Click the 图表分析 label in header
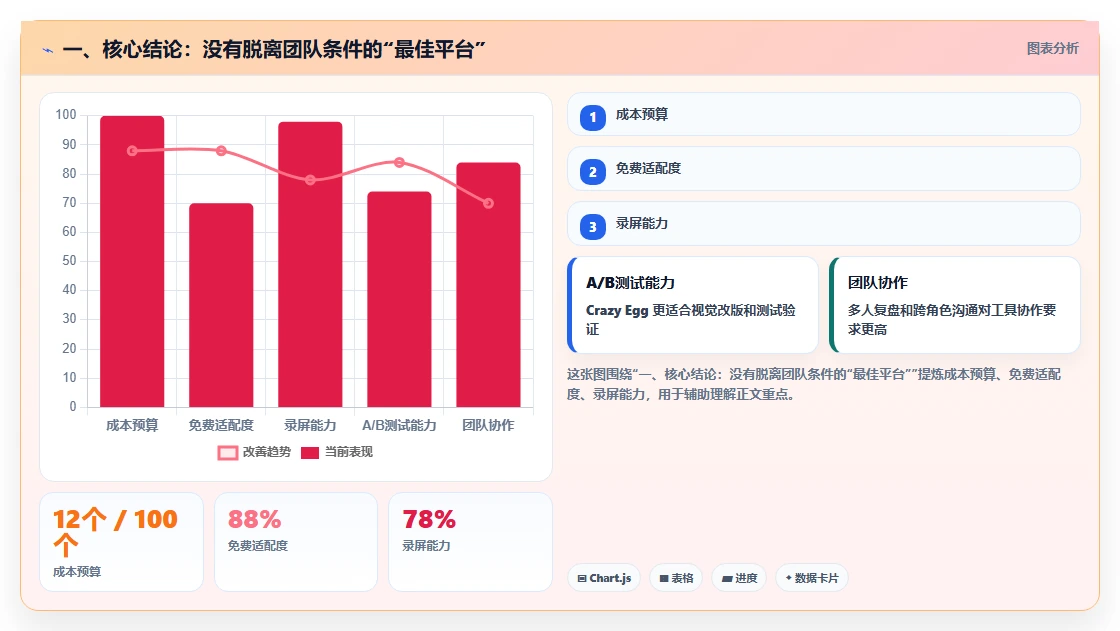 tap(1052, 49)
